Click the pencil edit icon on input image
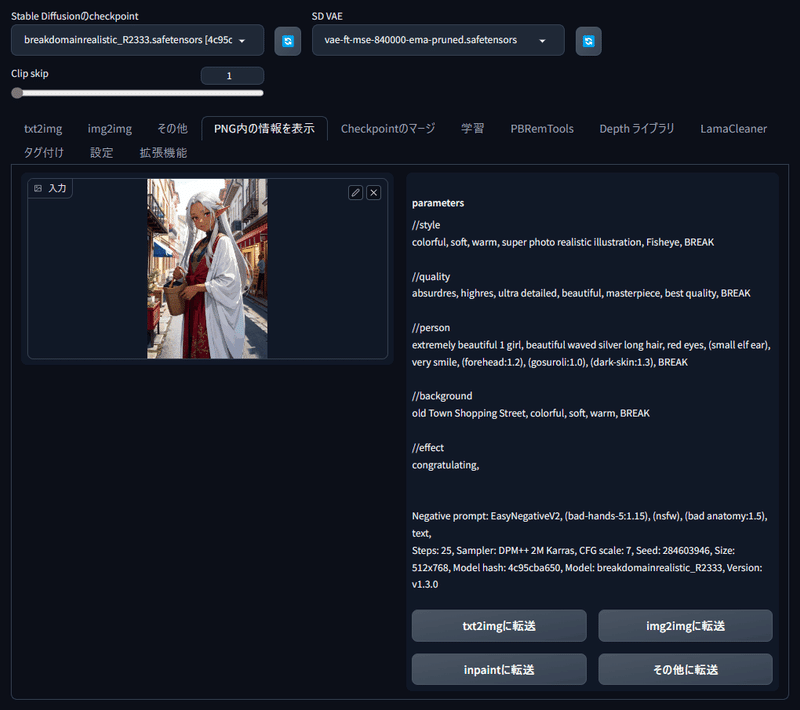Screen dimensions: 800x710 [x=356, y=192]
